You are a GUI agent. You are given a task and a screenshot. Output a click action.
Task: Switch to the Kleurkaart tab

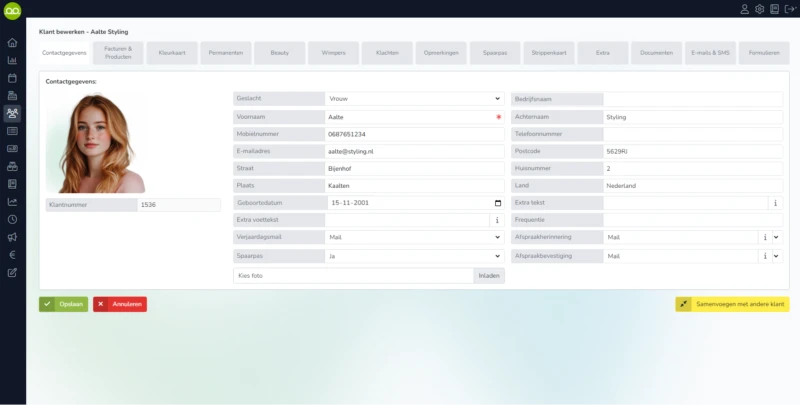coord(171,52)
